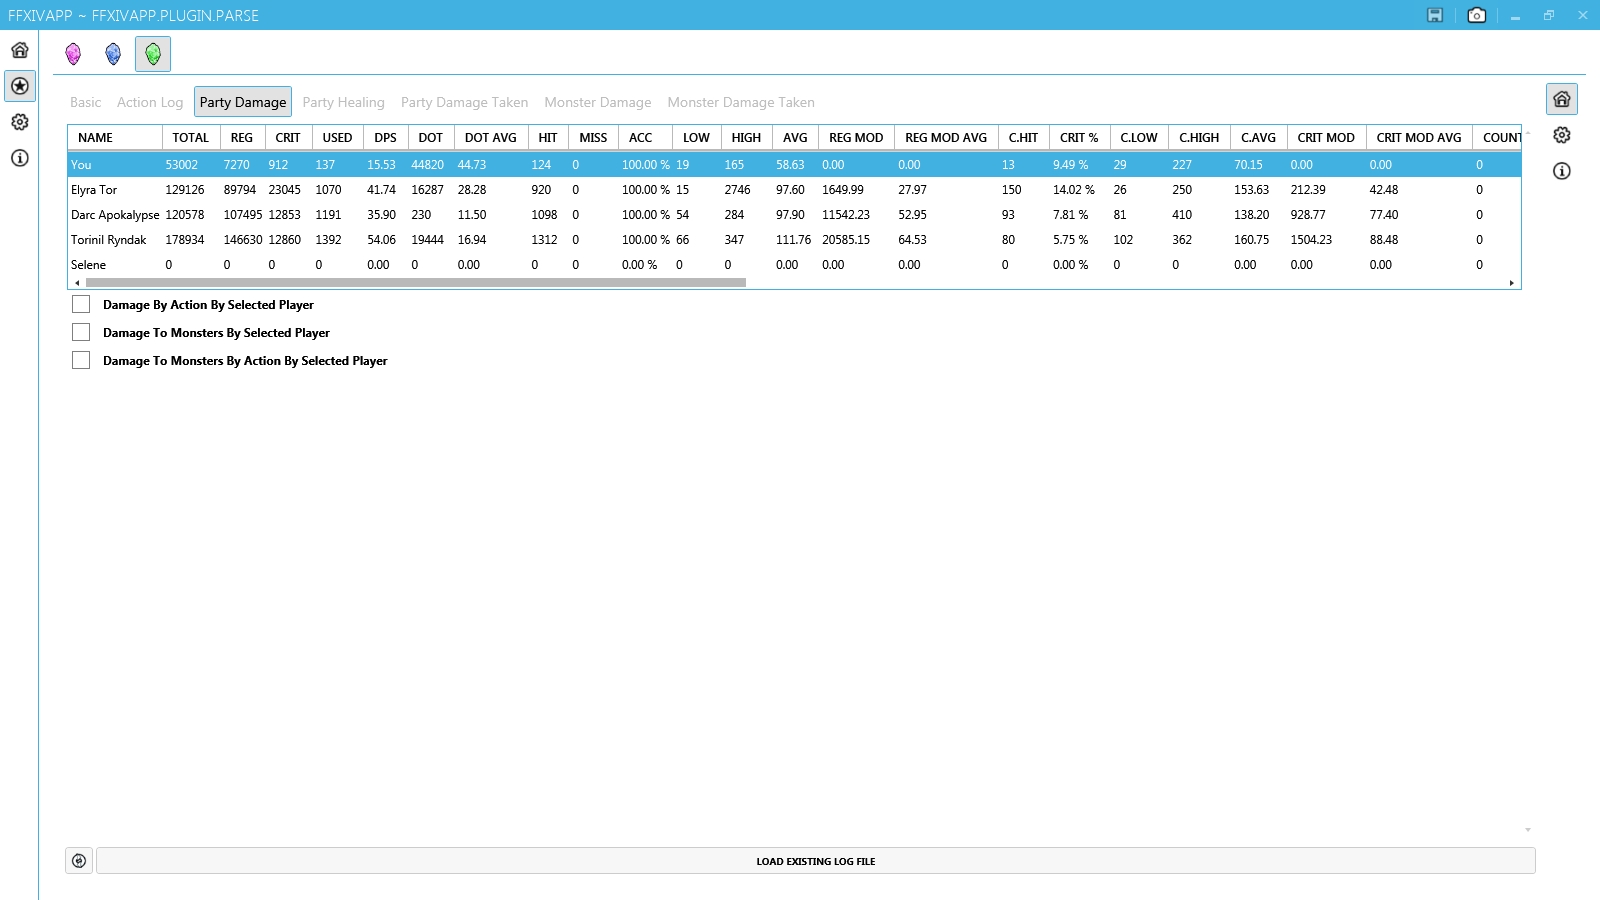Screen dimensions: 1600x900
Task: Select the green crystal icon
Action: pos(153,54)
